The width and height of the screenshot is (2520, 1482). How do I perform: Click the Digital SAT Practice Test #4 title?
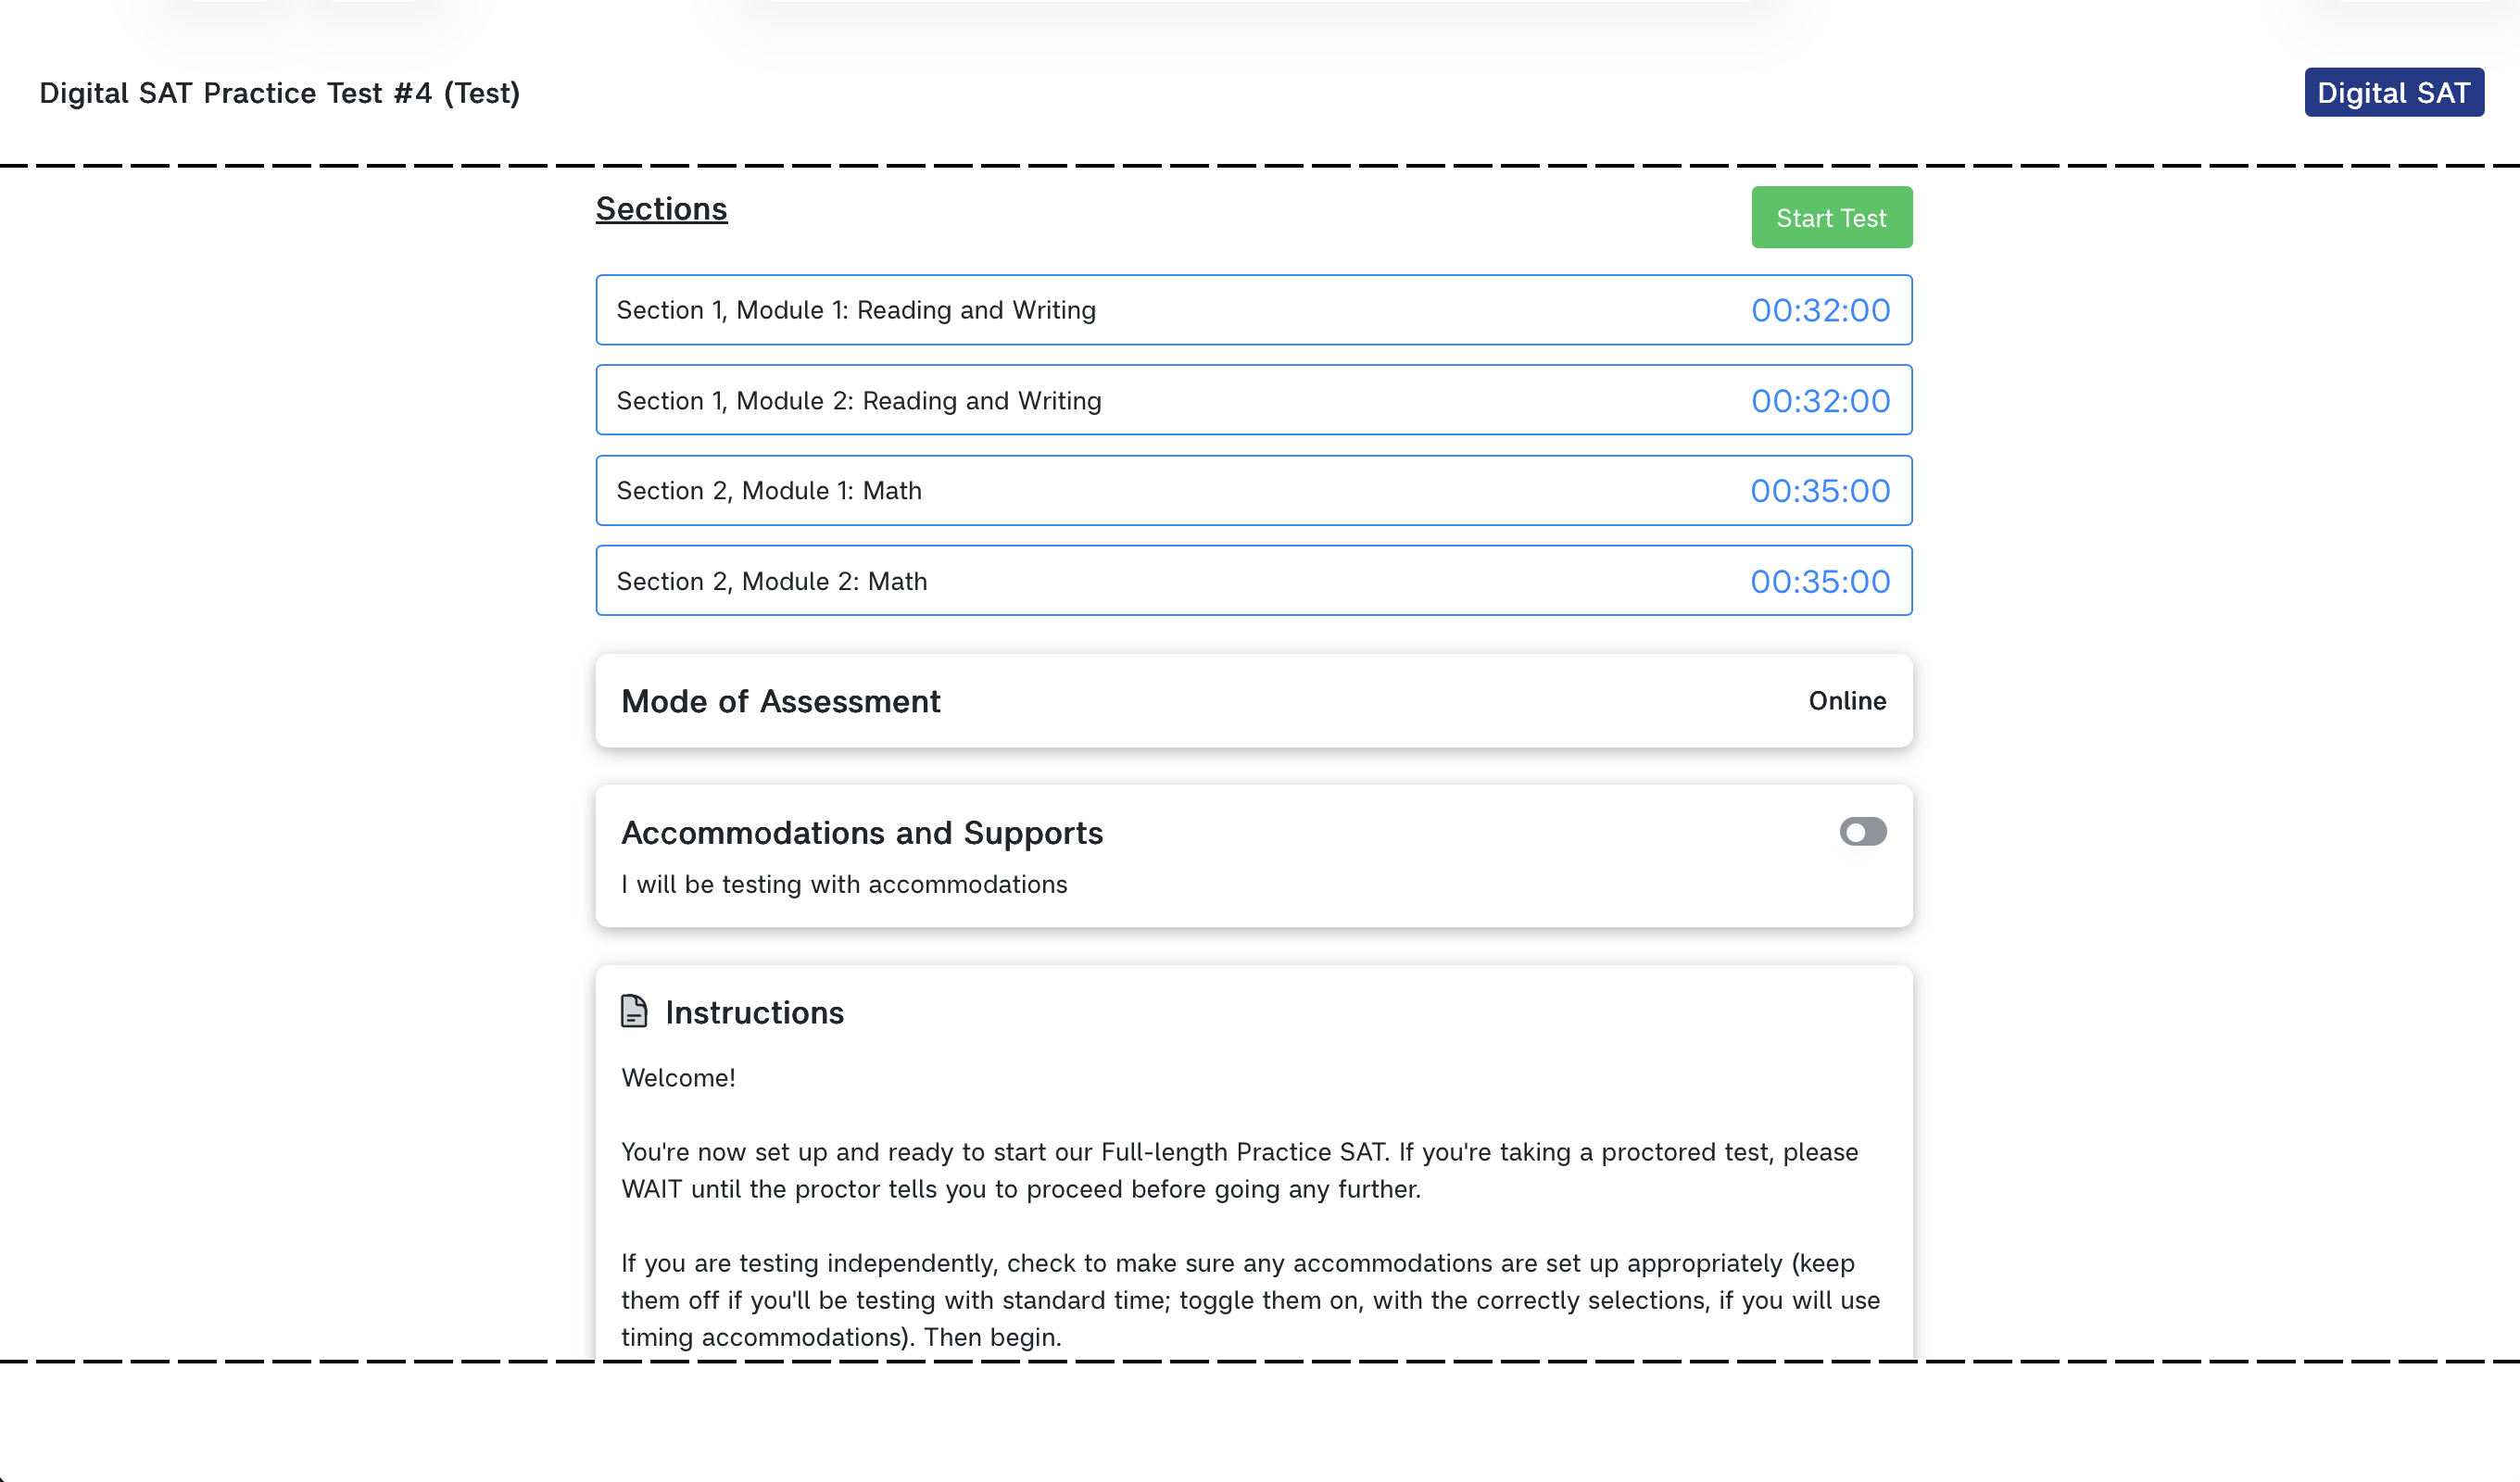tap(279, 93)
